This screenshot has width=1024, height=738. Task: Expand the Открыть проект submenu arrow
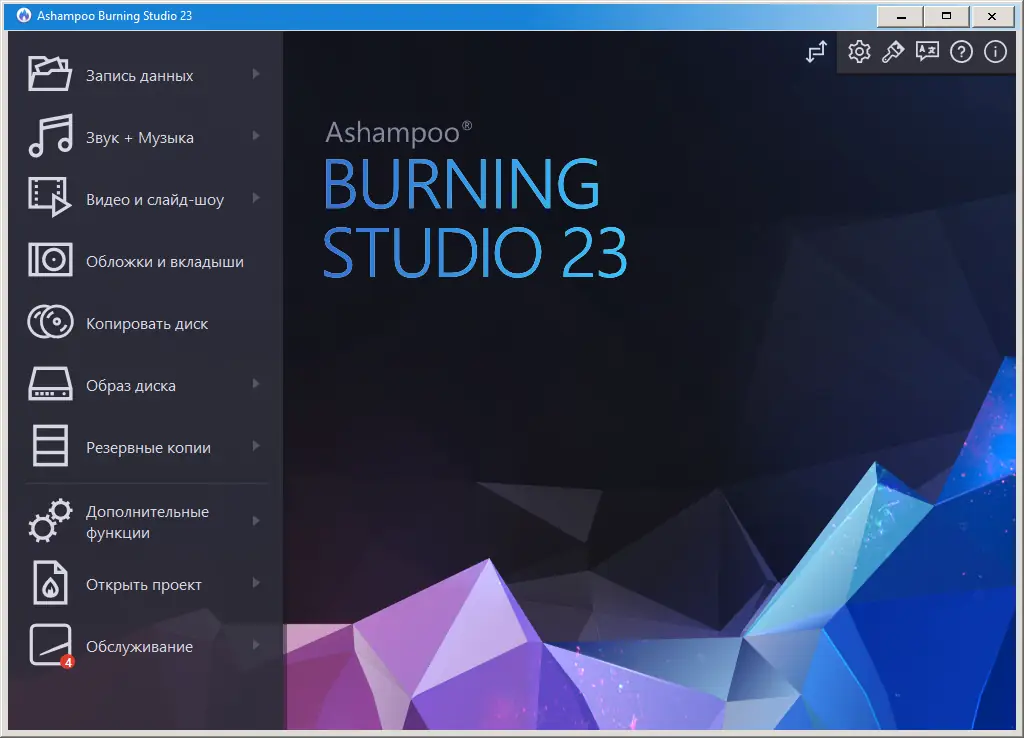pyautogui.click(x=256, y=583)
